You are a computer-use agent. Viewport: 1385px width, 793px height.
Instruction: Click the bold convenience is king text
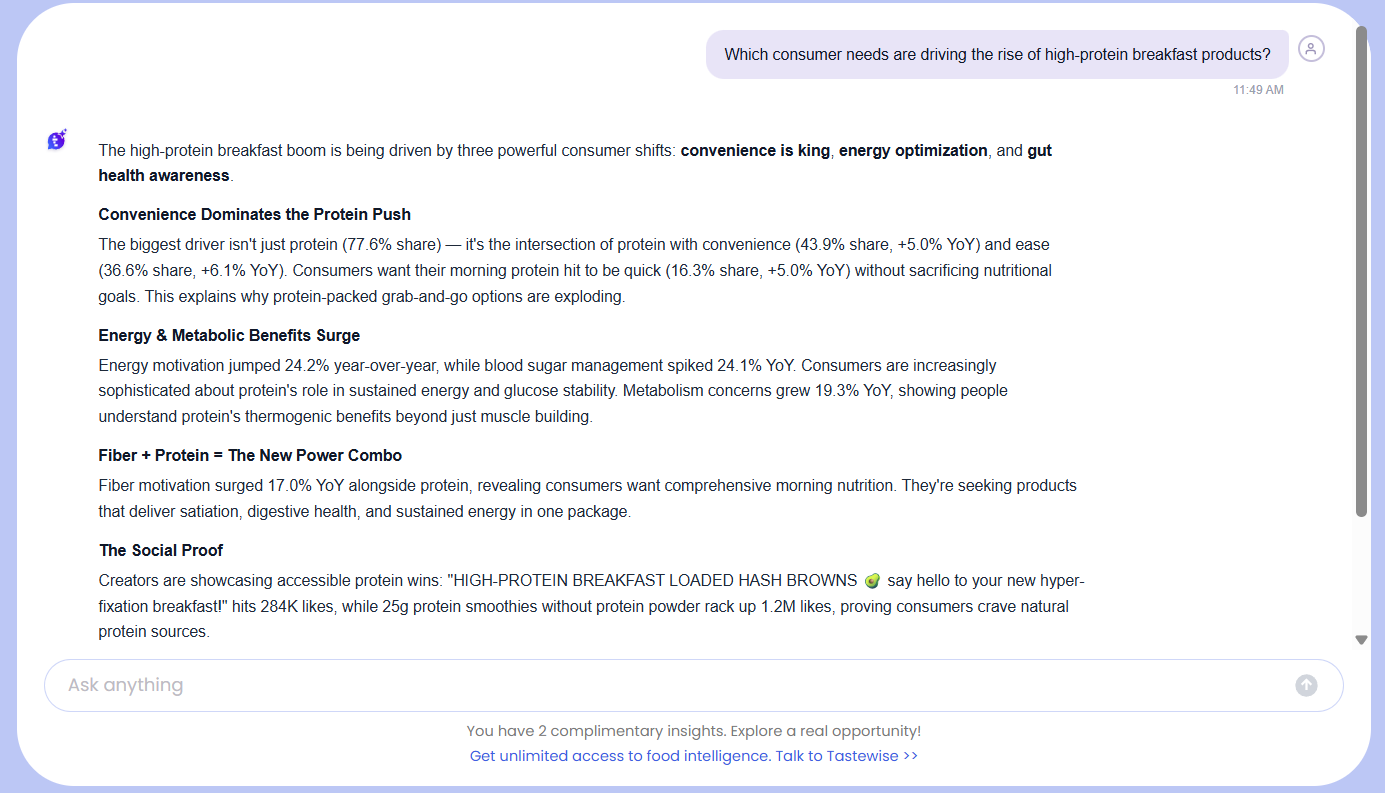coord(755,151)
